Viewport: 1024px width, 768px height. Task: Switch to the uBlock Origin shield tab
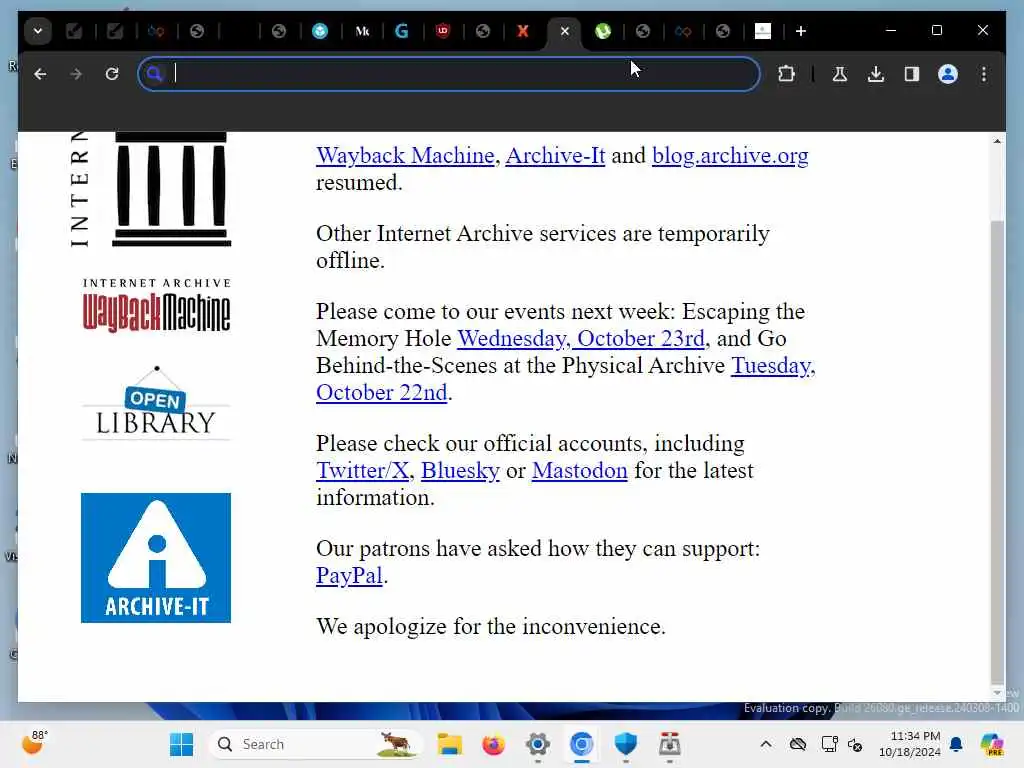coord(443,31)
